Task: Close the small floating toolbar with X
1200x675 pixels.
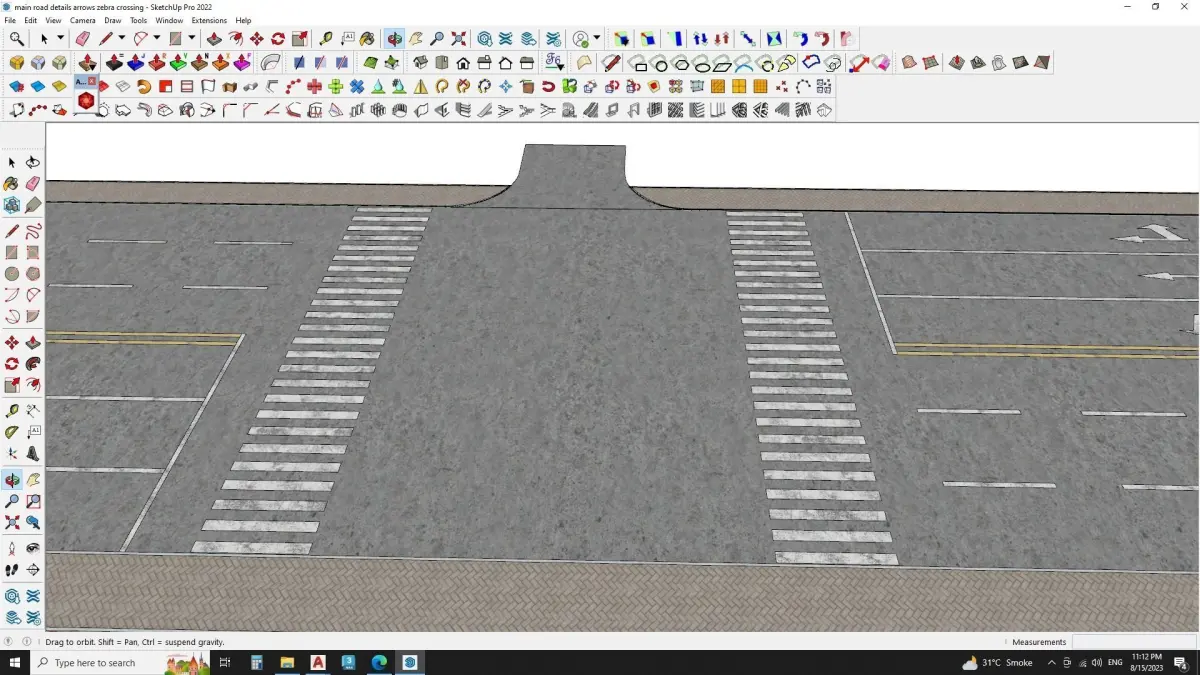Action: point(92,81)
